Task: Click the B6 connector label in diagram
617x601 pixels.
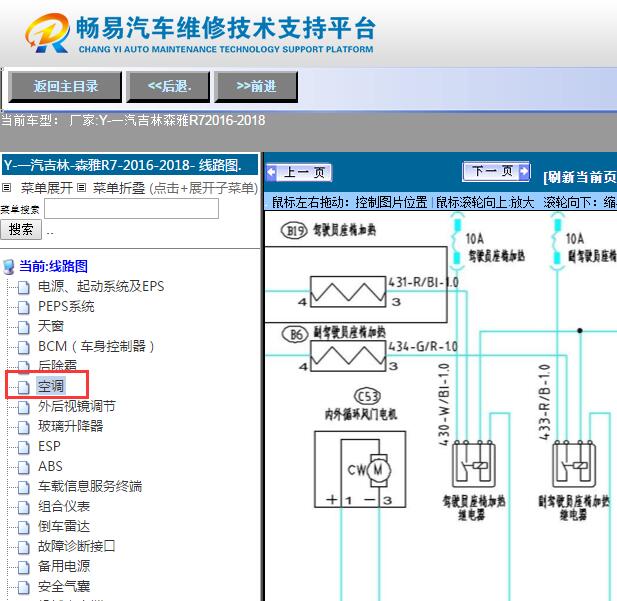Action: pos(295,335)
